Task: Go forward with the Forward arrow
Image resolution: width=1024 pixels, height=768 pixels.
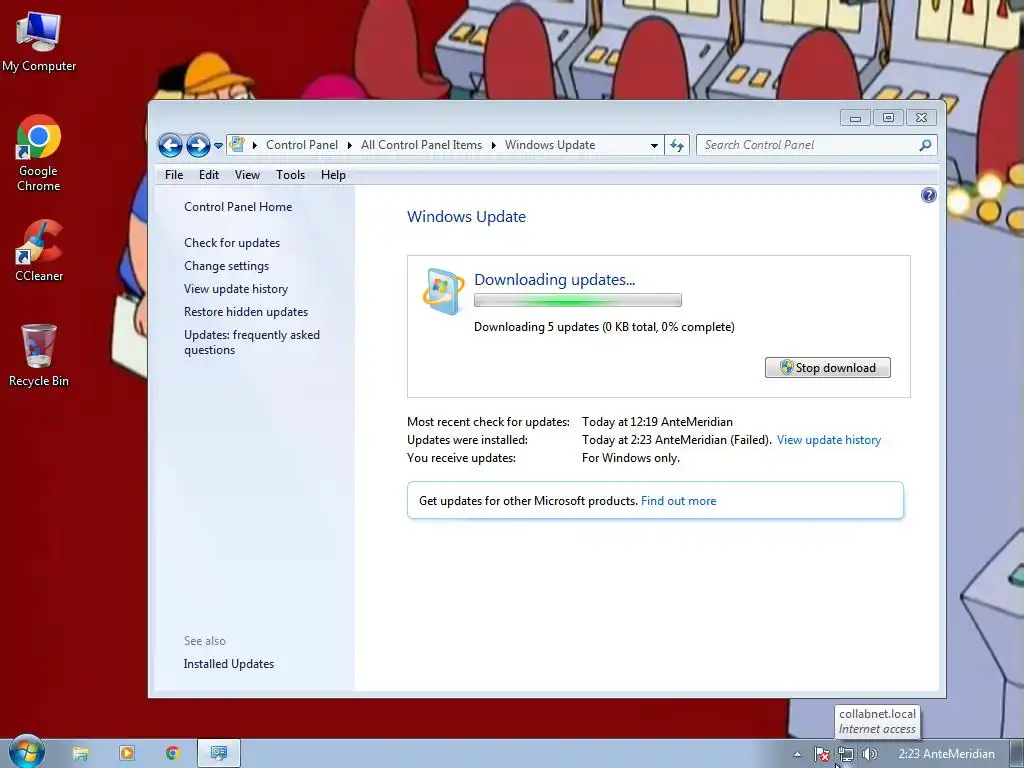Action: pos(198,145)
